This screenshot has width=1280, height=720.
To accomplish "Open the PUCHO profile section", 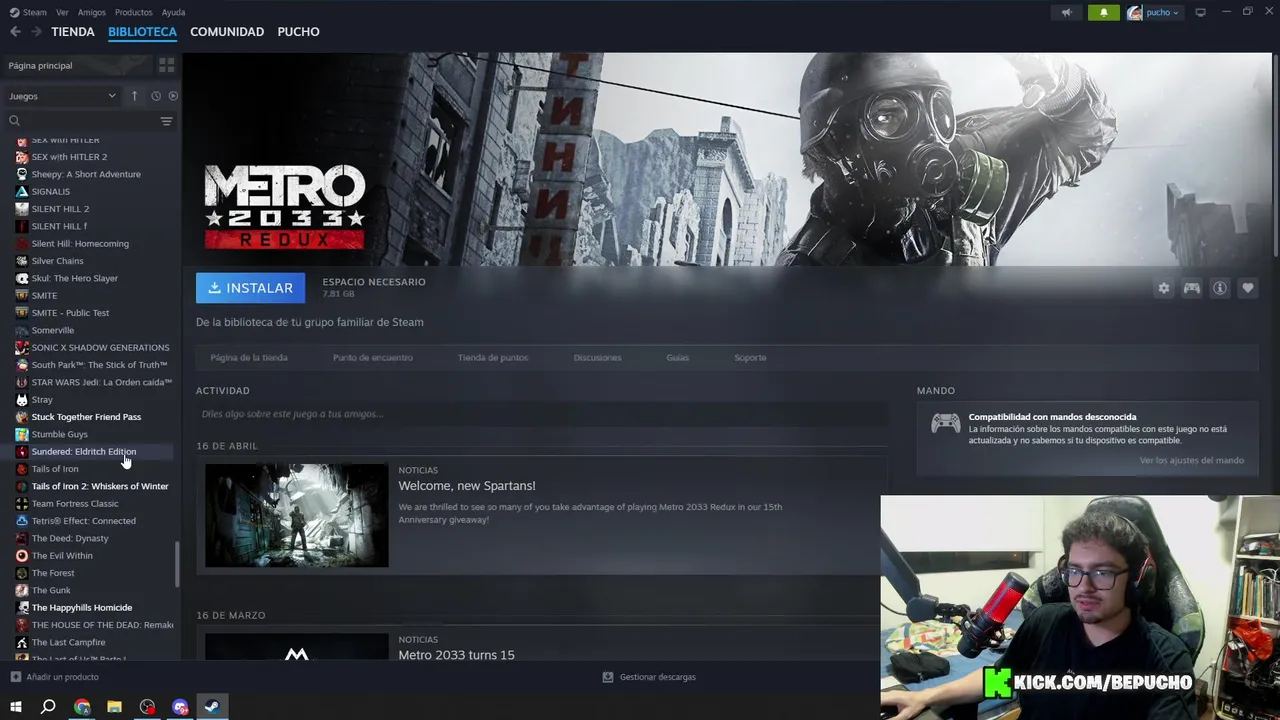I will (298, 32).
